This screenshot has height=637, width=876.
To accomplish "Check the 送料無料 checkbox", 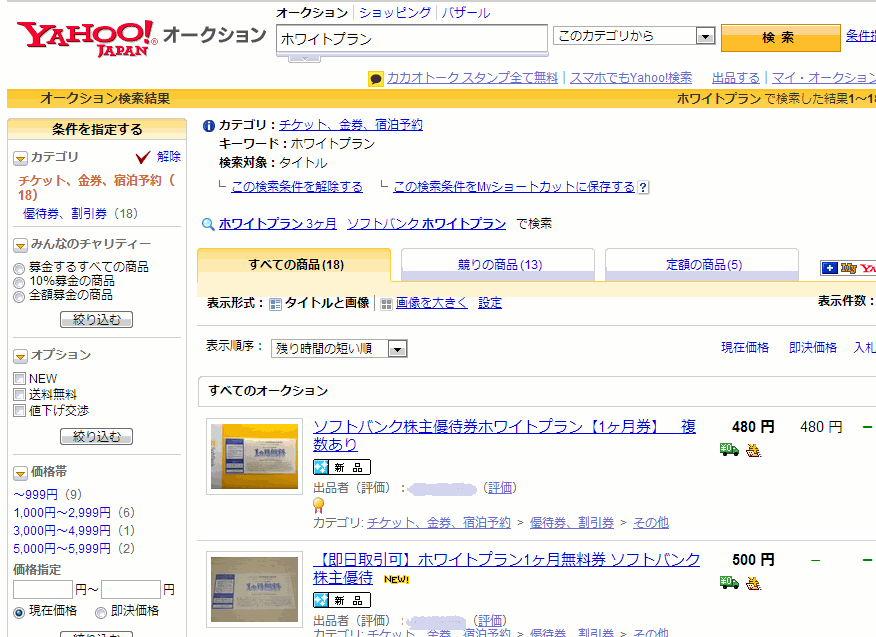I will 19,395.
